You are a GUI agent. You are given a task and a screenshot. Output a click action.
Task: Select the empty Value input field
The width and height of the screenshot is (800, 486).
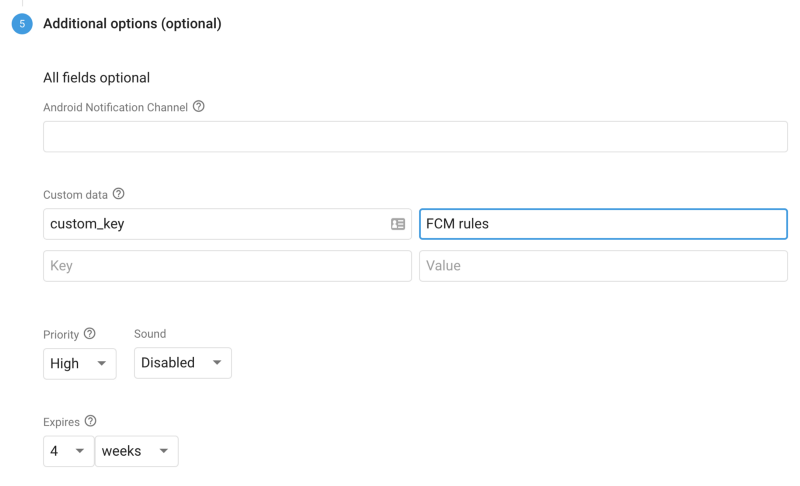603,266
